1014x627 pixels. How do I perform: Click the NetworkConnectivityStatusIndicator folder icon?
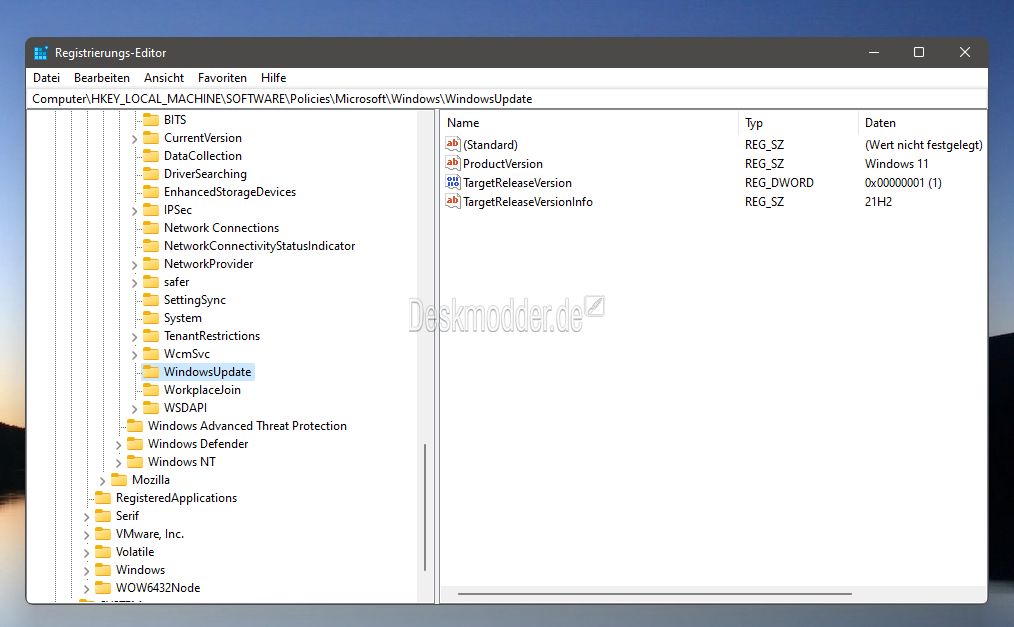(x=151, y=246)
